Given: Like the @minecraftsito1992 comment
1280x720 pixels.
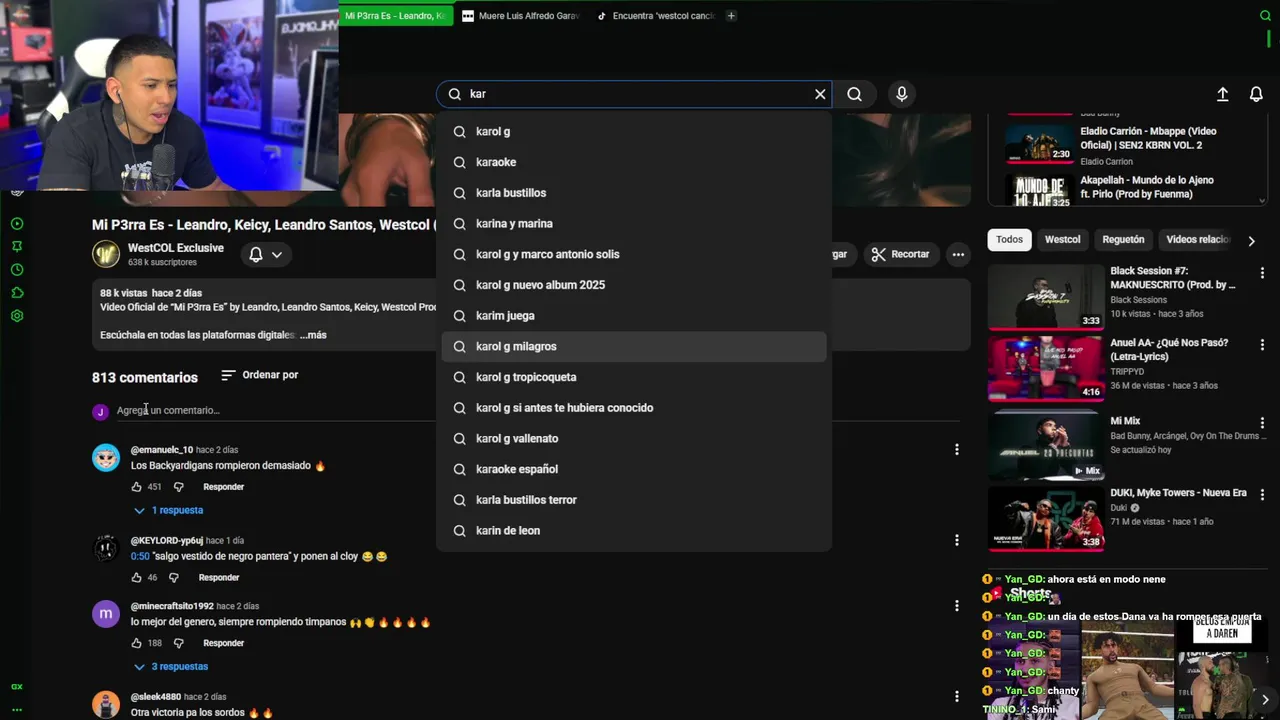Looking at the screenshot, I should coord(136,643).
